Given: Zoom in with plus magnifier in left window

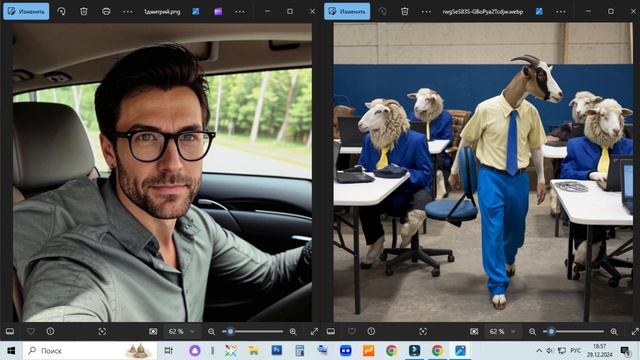Looking at the screenshot, I should click(293, 332).
